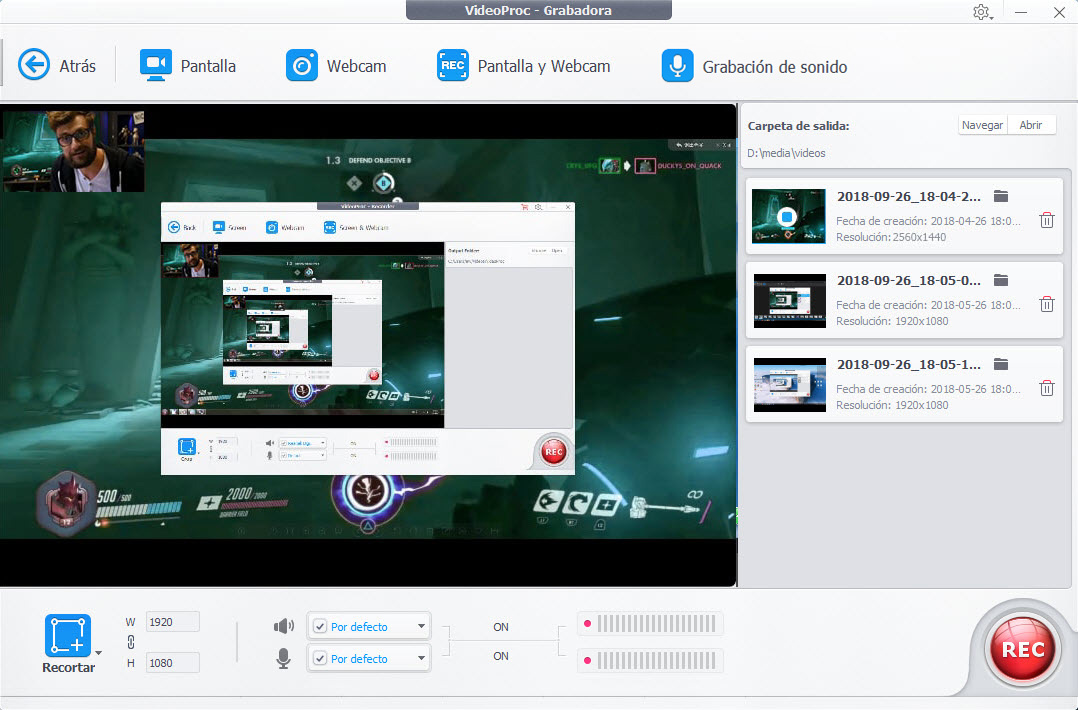Click the Abrir output folder button
Screen dimensions: 1078x710
1031,125
